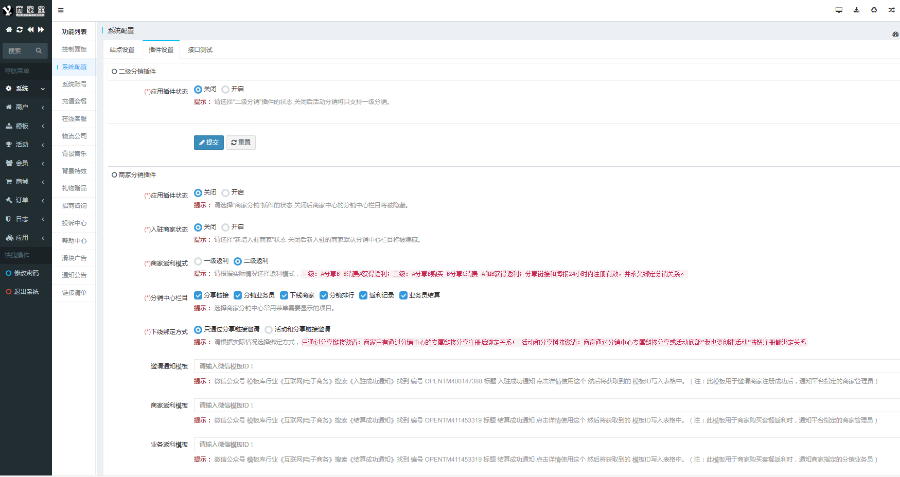This screenshot has height=477, width=900.
Task: Click the monitor icon in top-right header
Action: point(838,10)
